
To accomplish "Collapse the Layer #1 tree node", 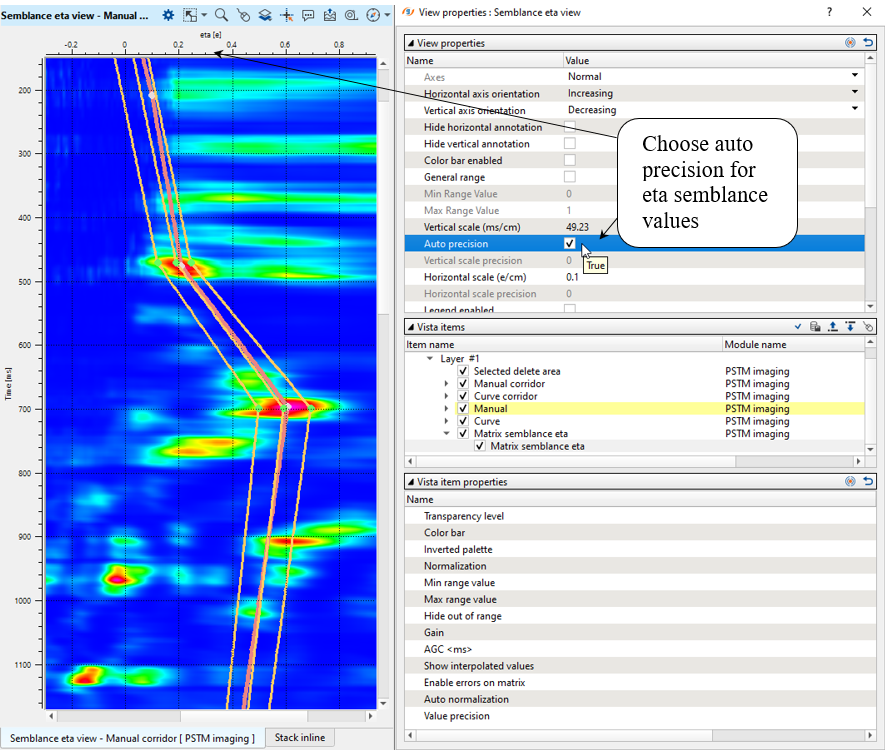I will pyautogui.click(x=430, y=358).
